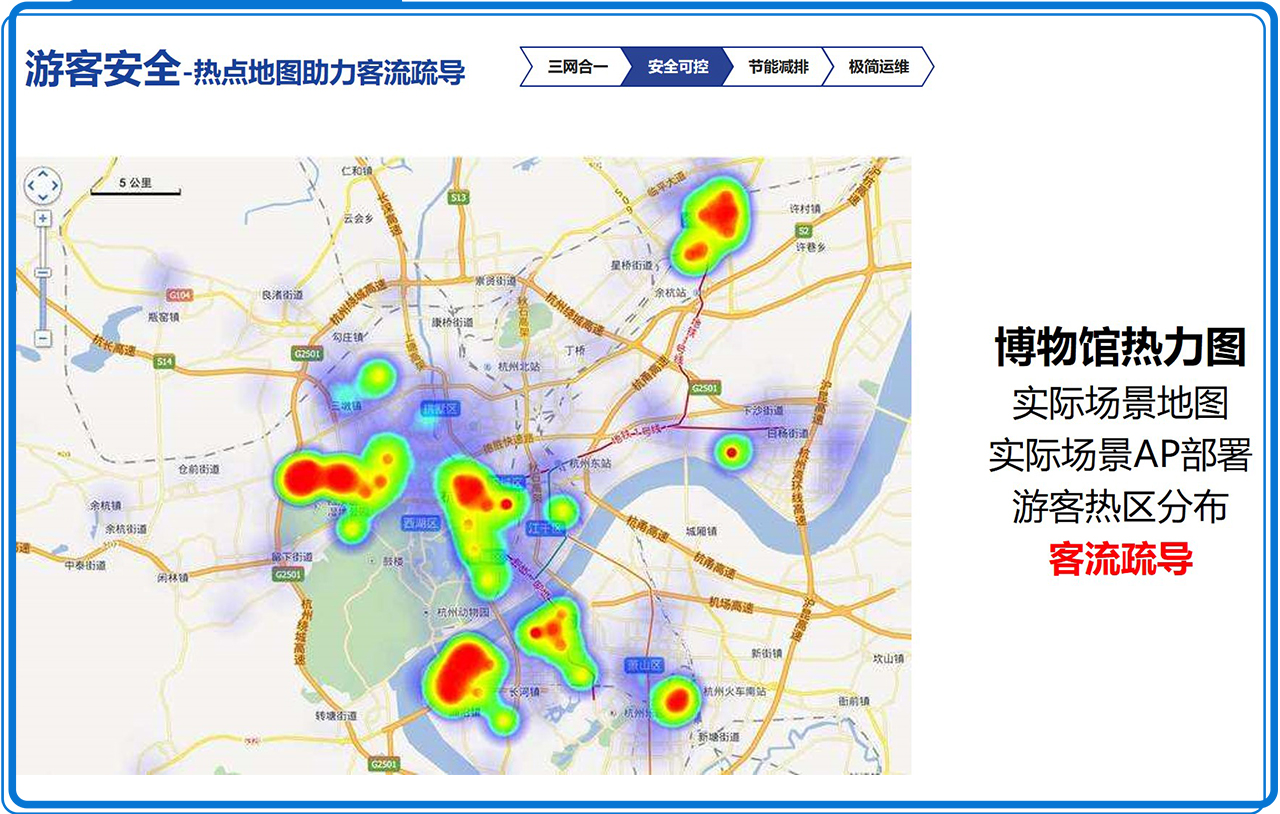This screenshot has height=814, width=1280.
Task: Click the 康桥街道 label
Action: (x=451, y=323)
